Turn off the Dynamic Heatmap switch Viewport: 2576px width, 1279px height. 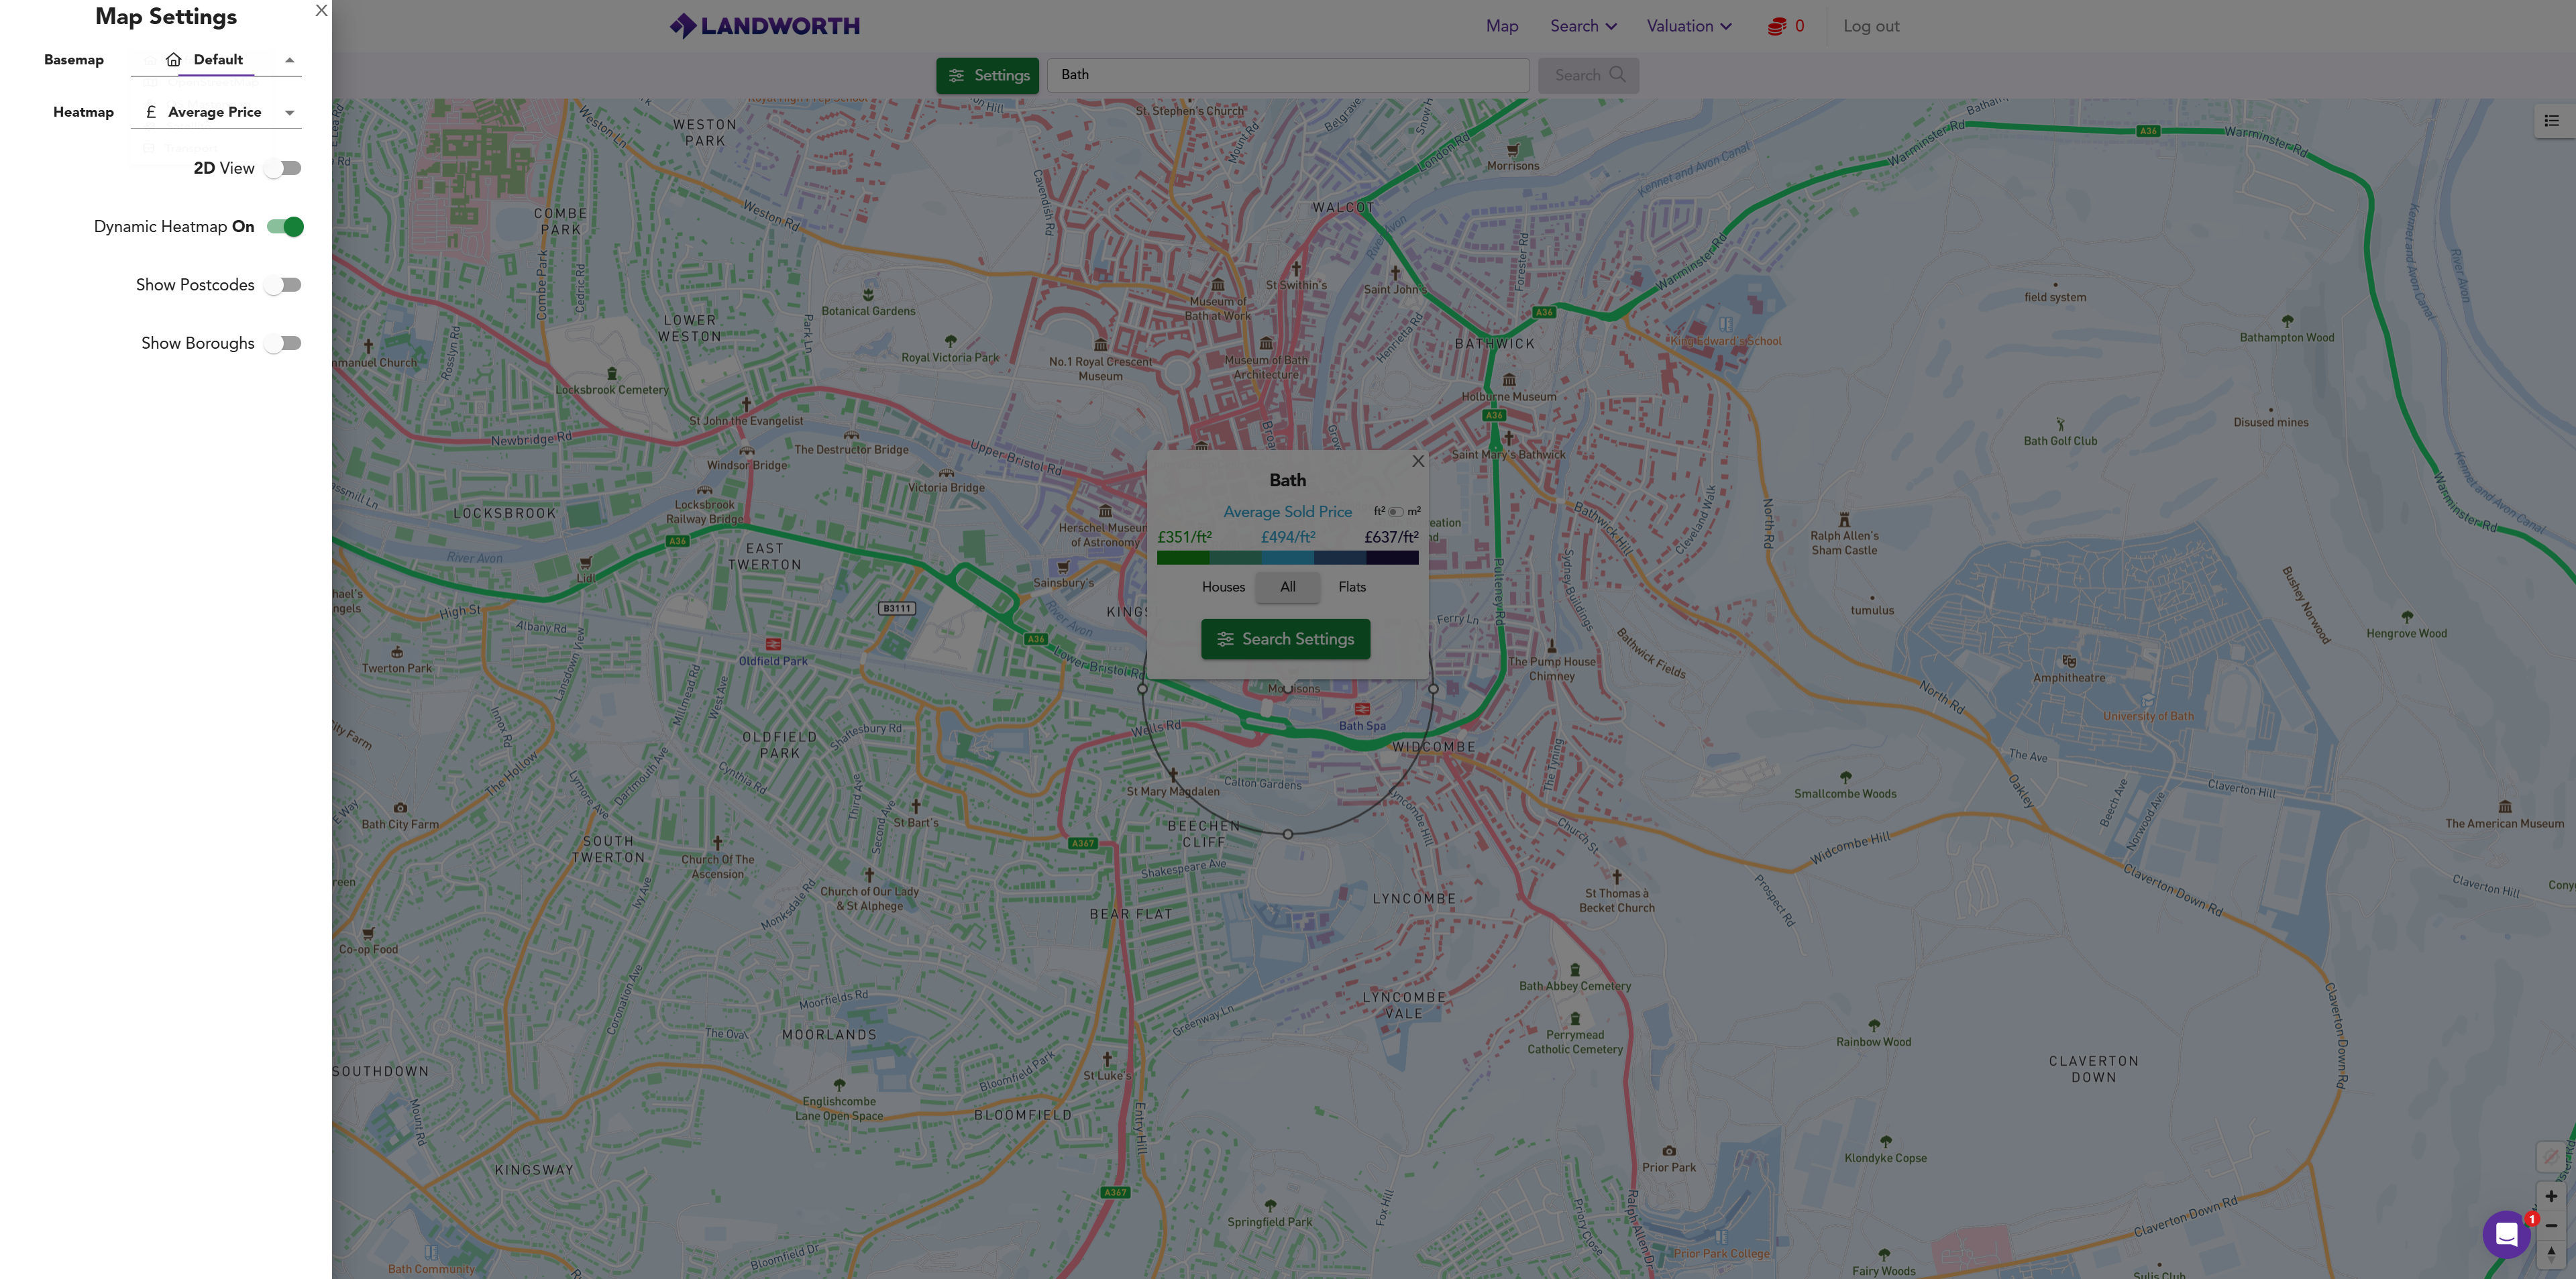tap(285, 227)
